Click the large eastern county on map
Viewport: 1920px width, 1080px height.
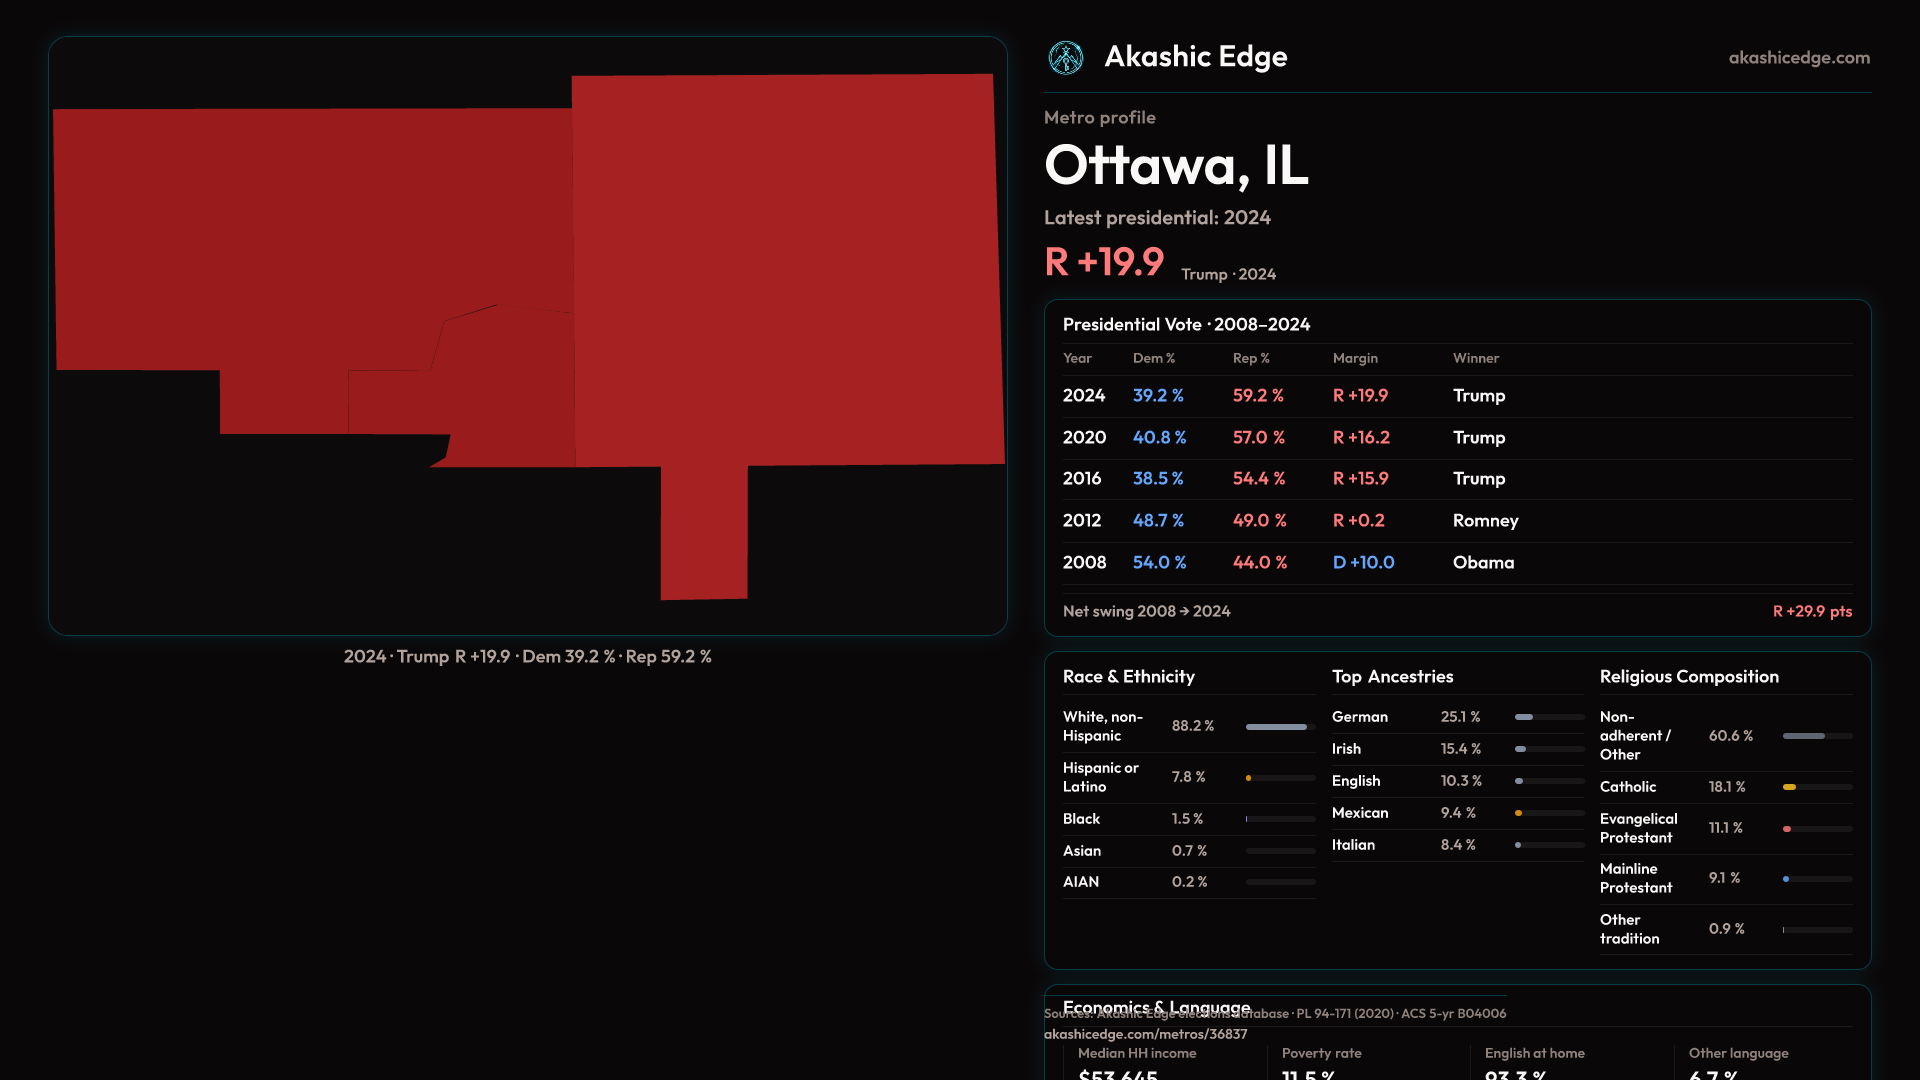click(x=790, y=270)
